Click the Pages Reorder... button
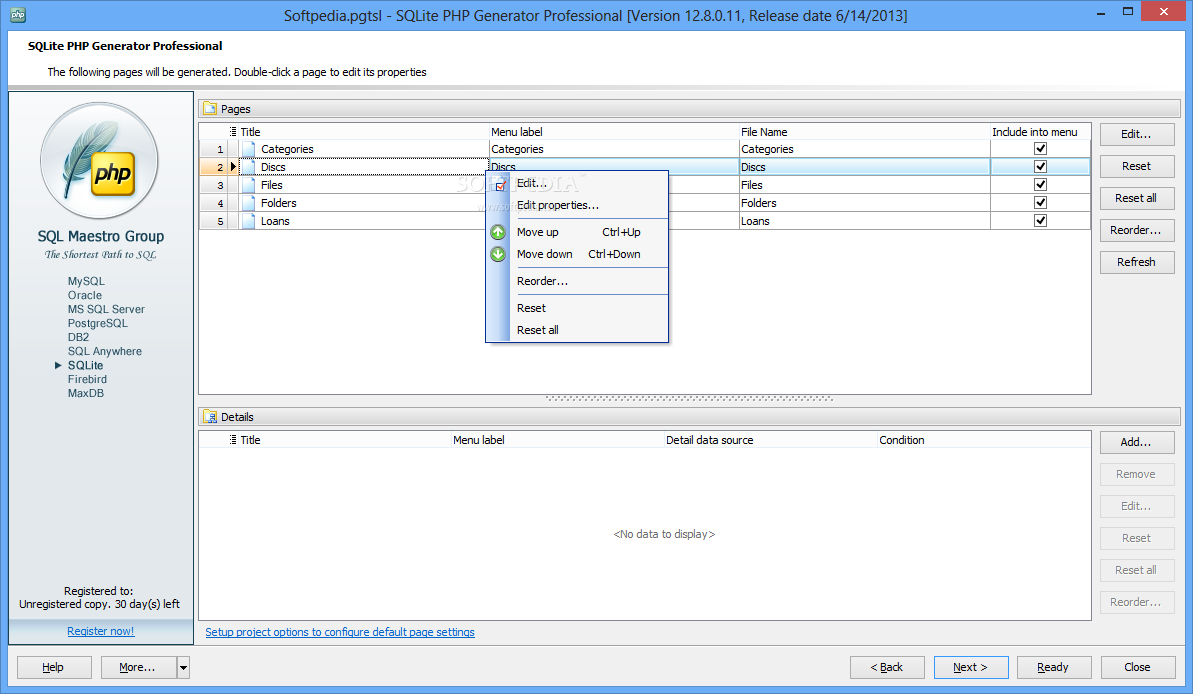This screenshot has width=1193, height=694. pyautogui.click(x=1137, y=230)
